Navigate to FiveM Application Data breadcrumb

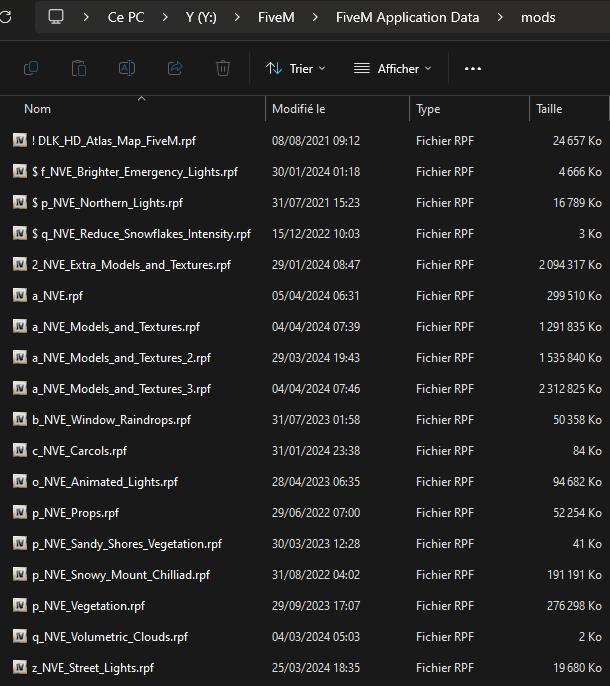point(407,18)
